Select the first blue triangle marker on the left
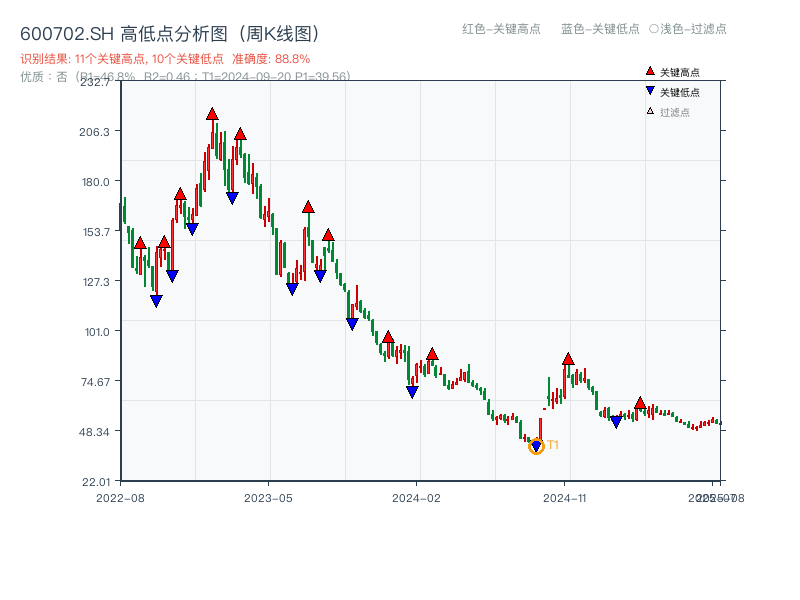 [x=157, y=298]
